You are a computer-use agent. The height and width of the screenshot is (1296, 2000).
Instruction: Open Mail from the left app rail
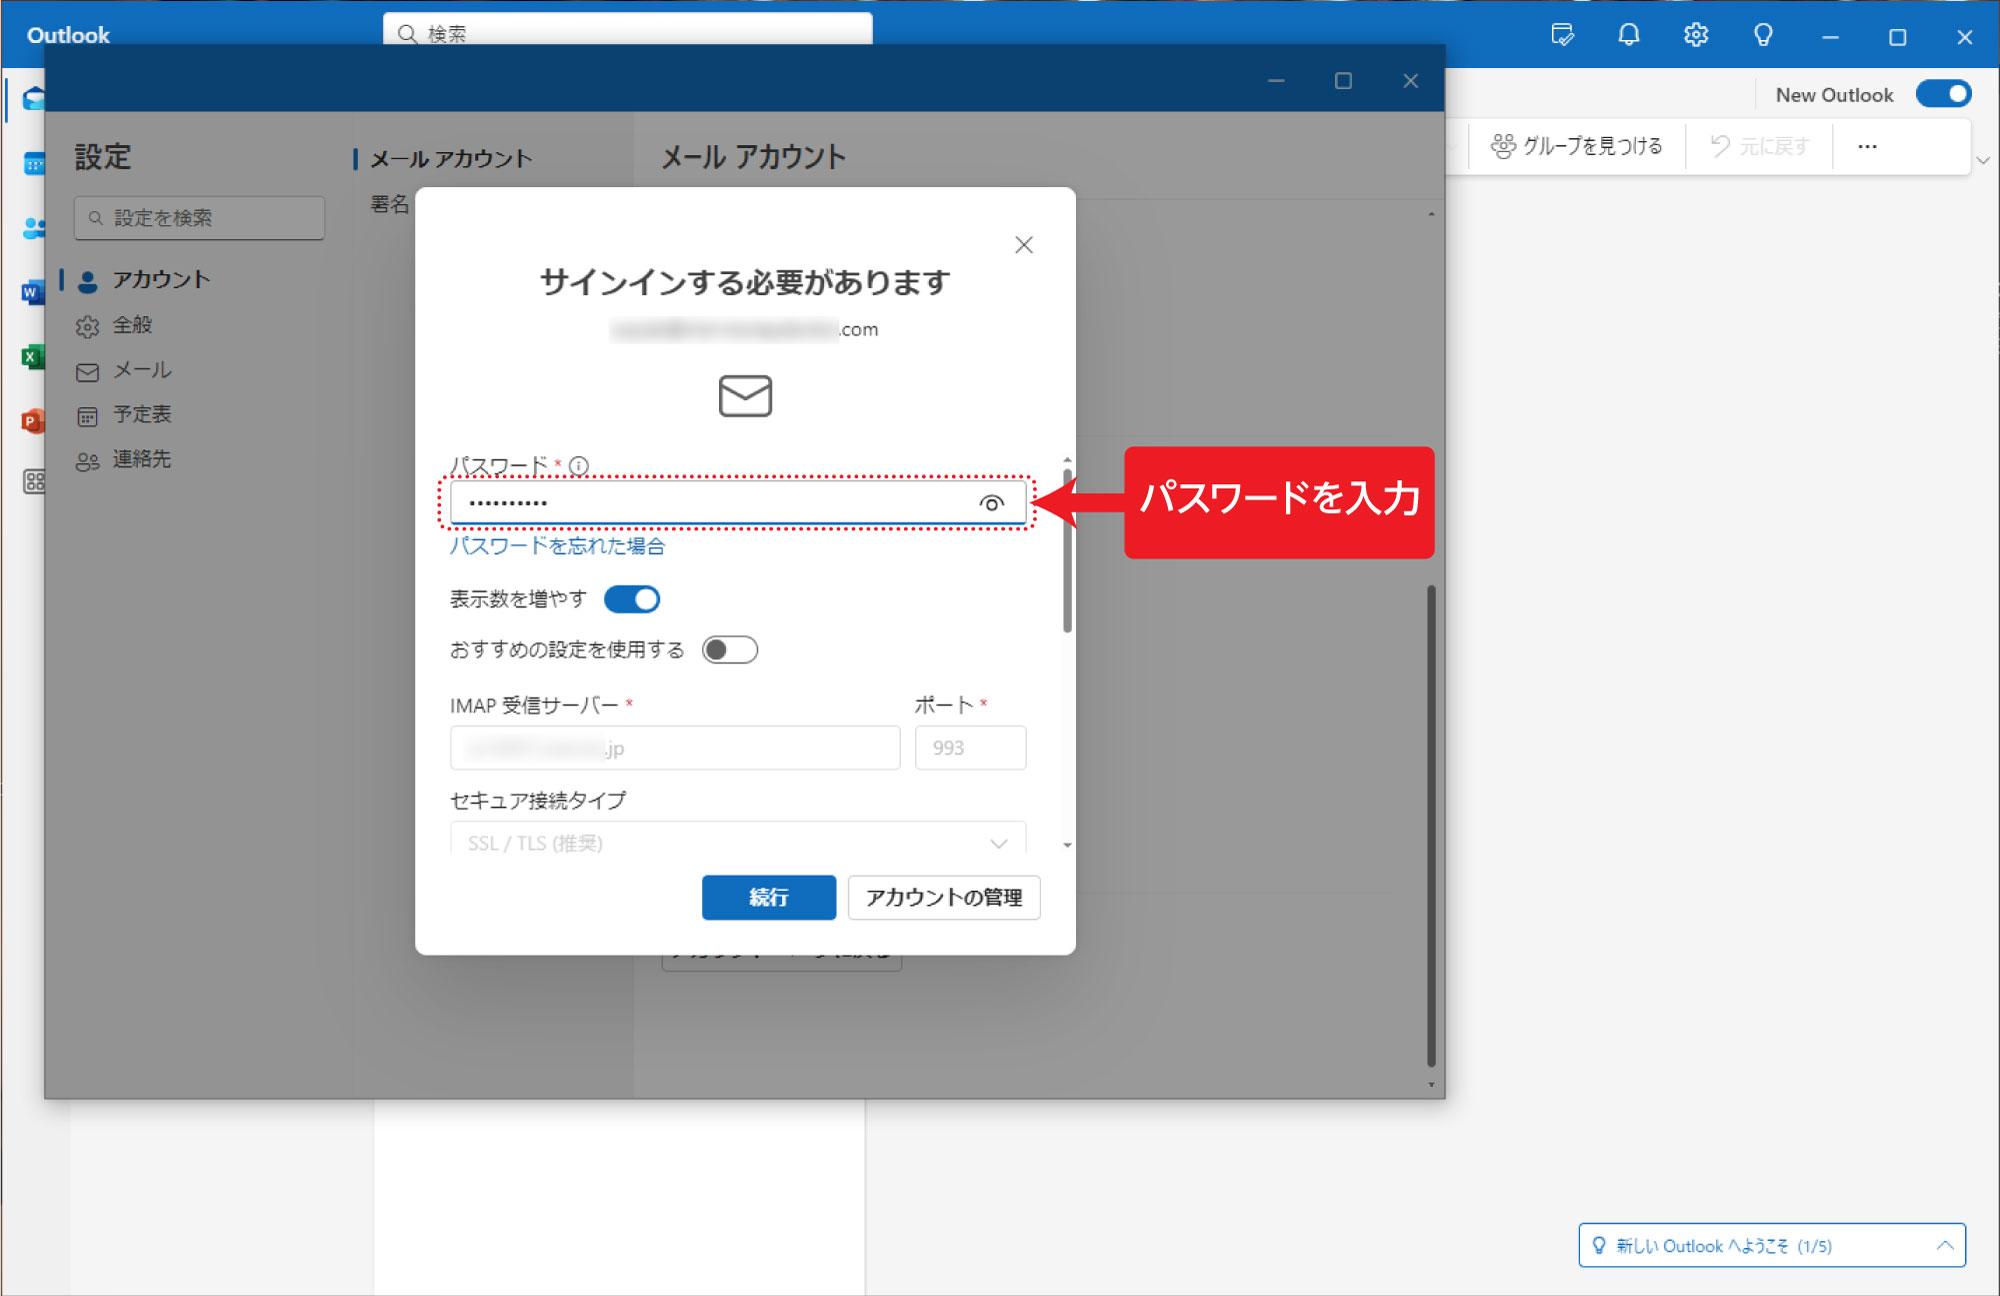pos(33,98)
